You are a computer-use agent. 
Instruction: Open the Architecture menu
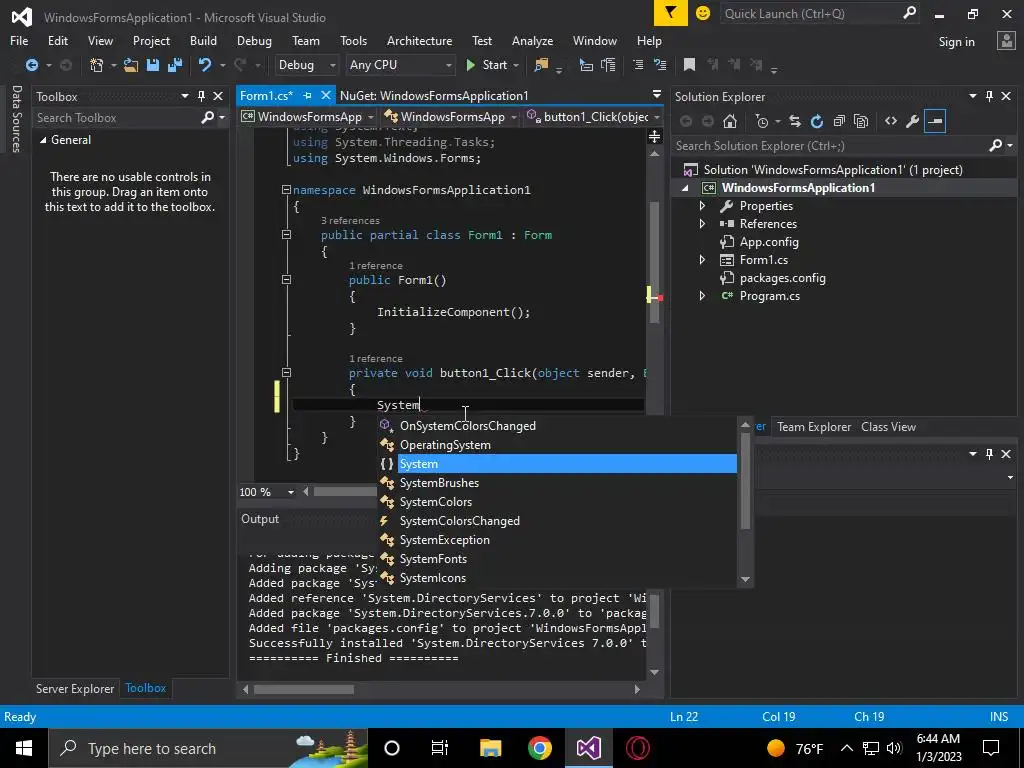pos(419,40)
